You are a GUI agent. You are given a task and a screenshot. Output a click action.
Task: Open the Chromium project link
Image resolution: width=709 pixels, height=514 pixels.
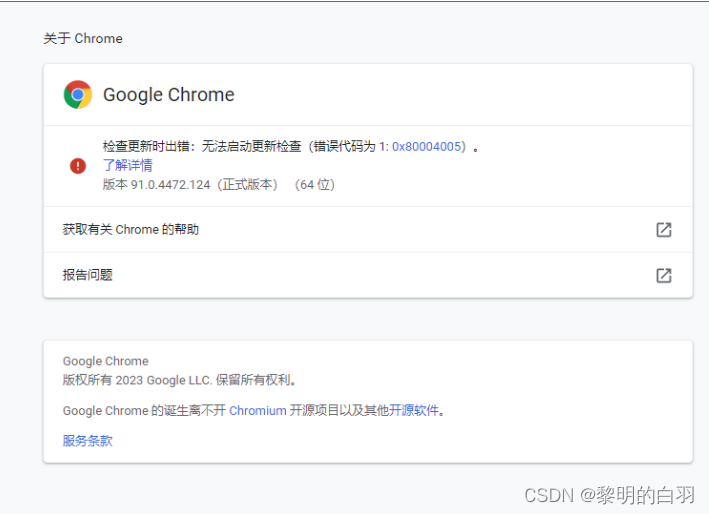coord(258,410)
